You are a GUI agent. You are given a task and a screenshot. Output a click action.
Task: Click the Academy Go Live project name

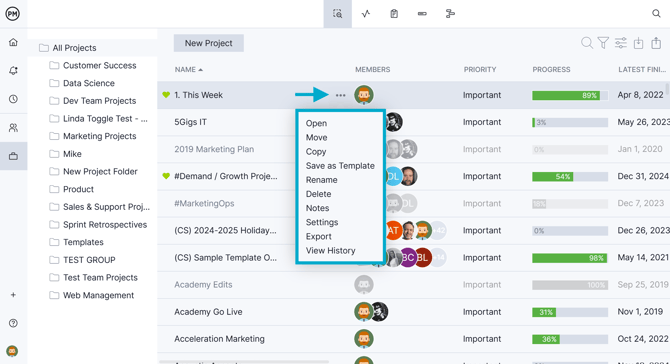(x=208, y=312)
